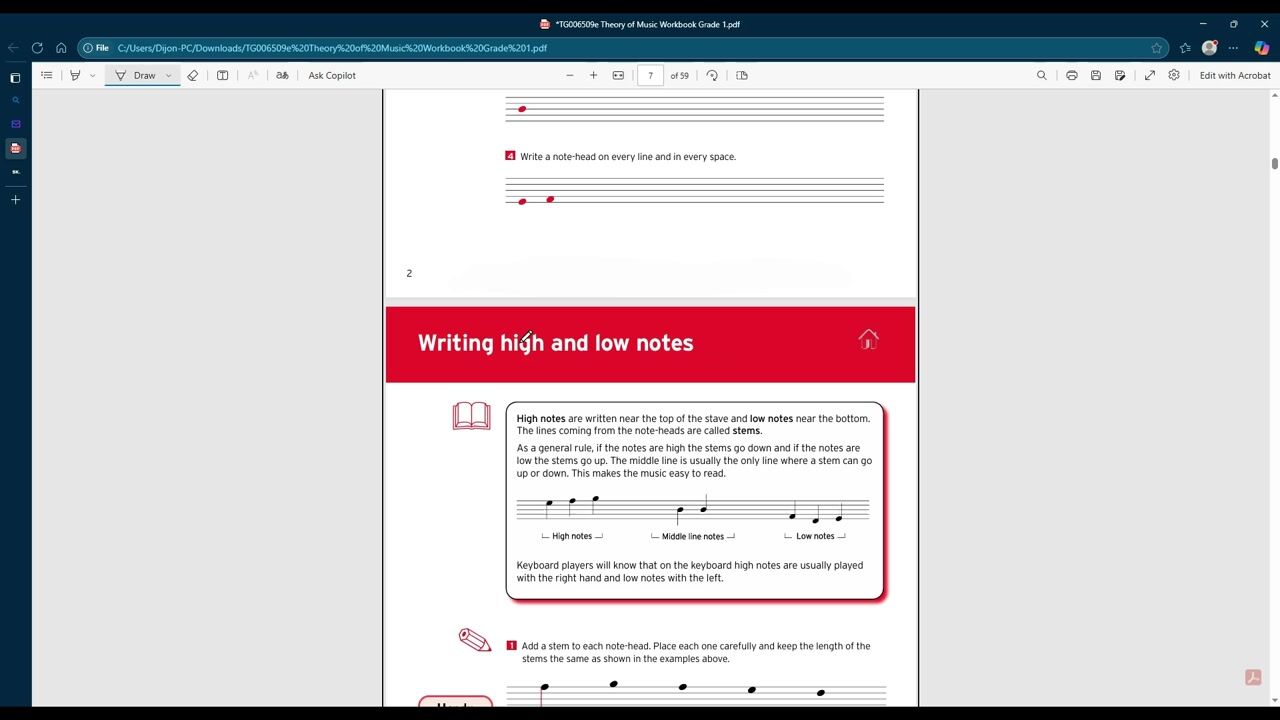Zoom out of the PDF
The width and height of the screenshot is (1280, 720).
570,75
